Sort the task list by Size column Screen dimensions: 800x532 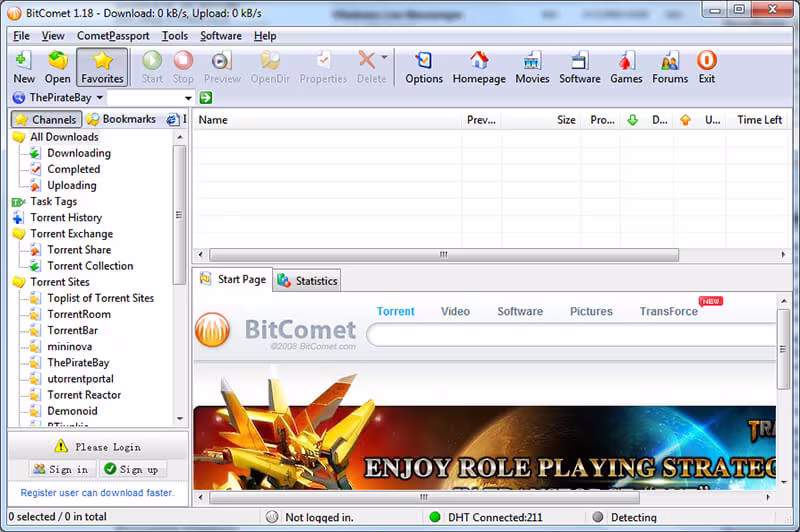[541, 120]
